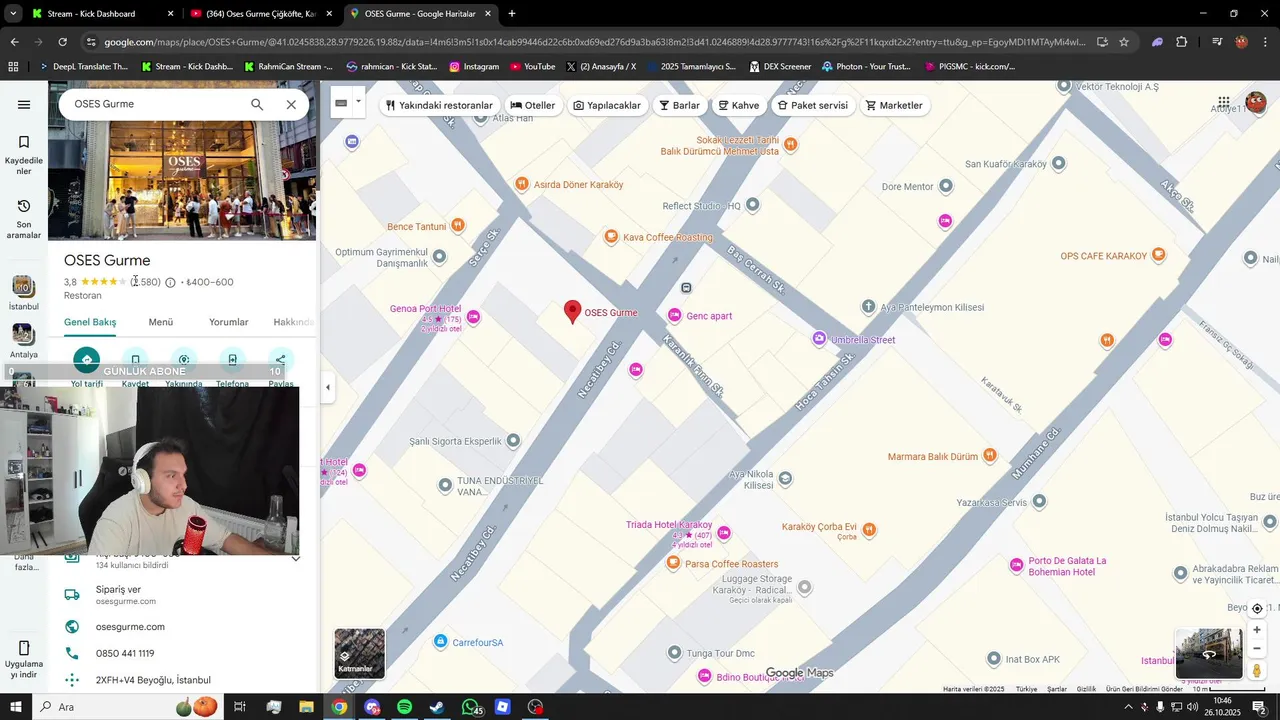The image size is (1280, 720).
Task: Open the Katmanlar layers thumbnail
Action: [x=359, y=653]
